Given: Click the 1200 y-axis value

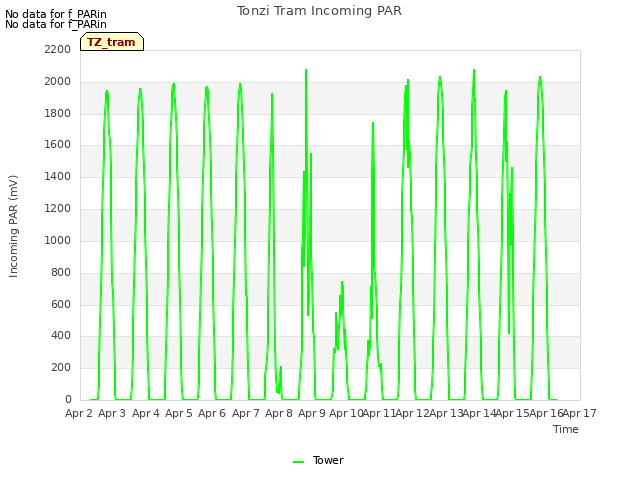Looking at the screenshot, I should click(58, 209).
